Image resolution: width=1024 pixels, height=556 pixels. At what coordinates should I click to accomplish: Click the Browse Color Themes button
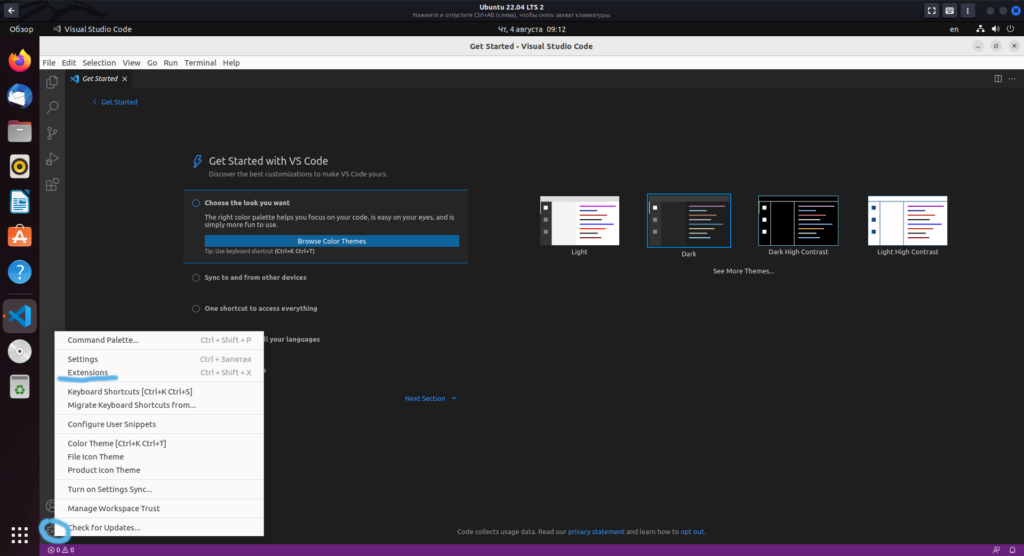331,241
